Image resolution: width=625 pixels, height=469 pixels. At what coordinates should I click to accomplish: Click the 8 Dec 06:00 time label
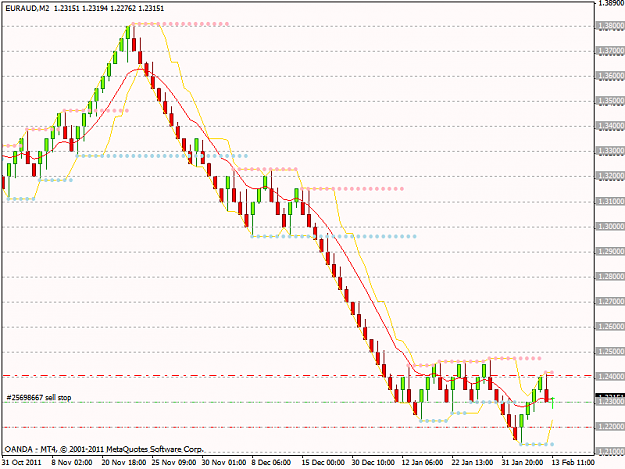coord(271,462)
